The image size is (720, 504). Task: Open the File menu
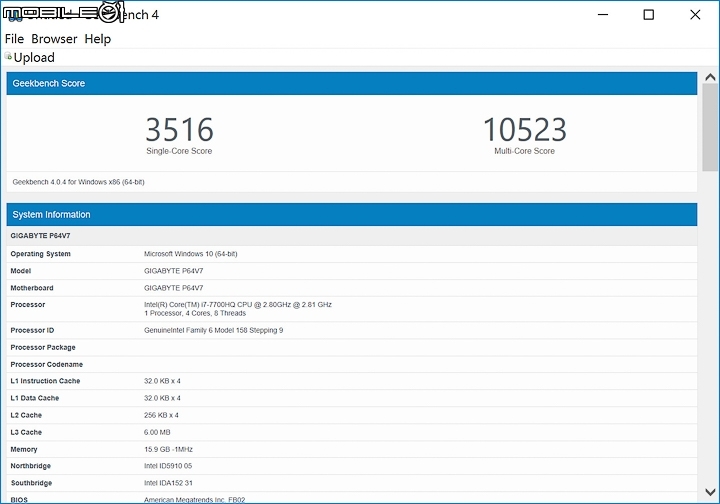pos(14,39)
